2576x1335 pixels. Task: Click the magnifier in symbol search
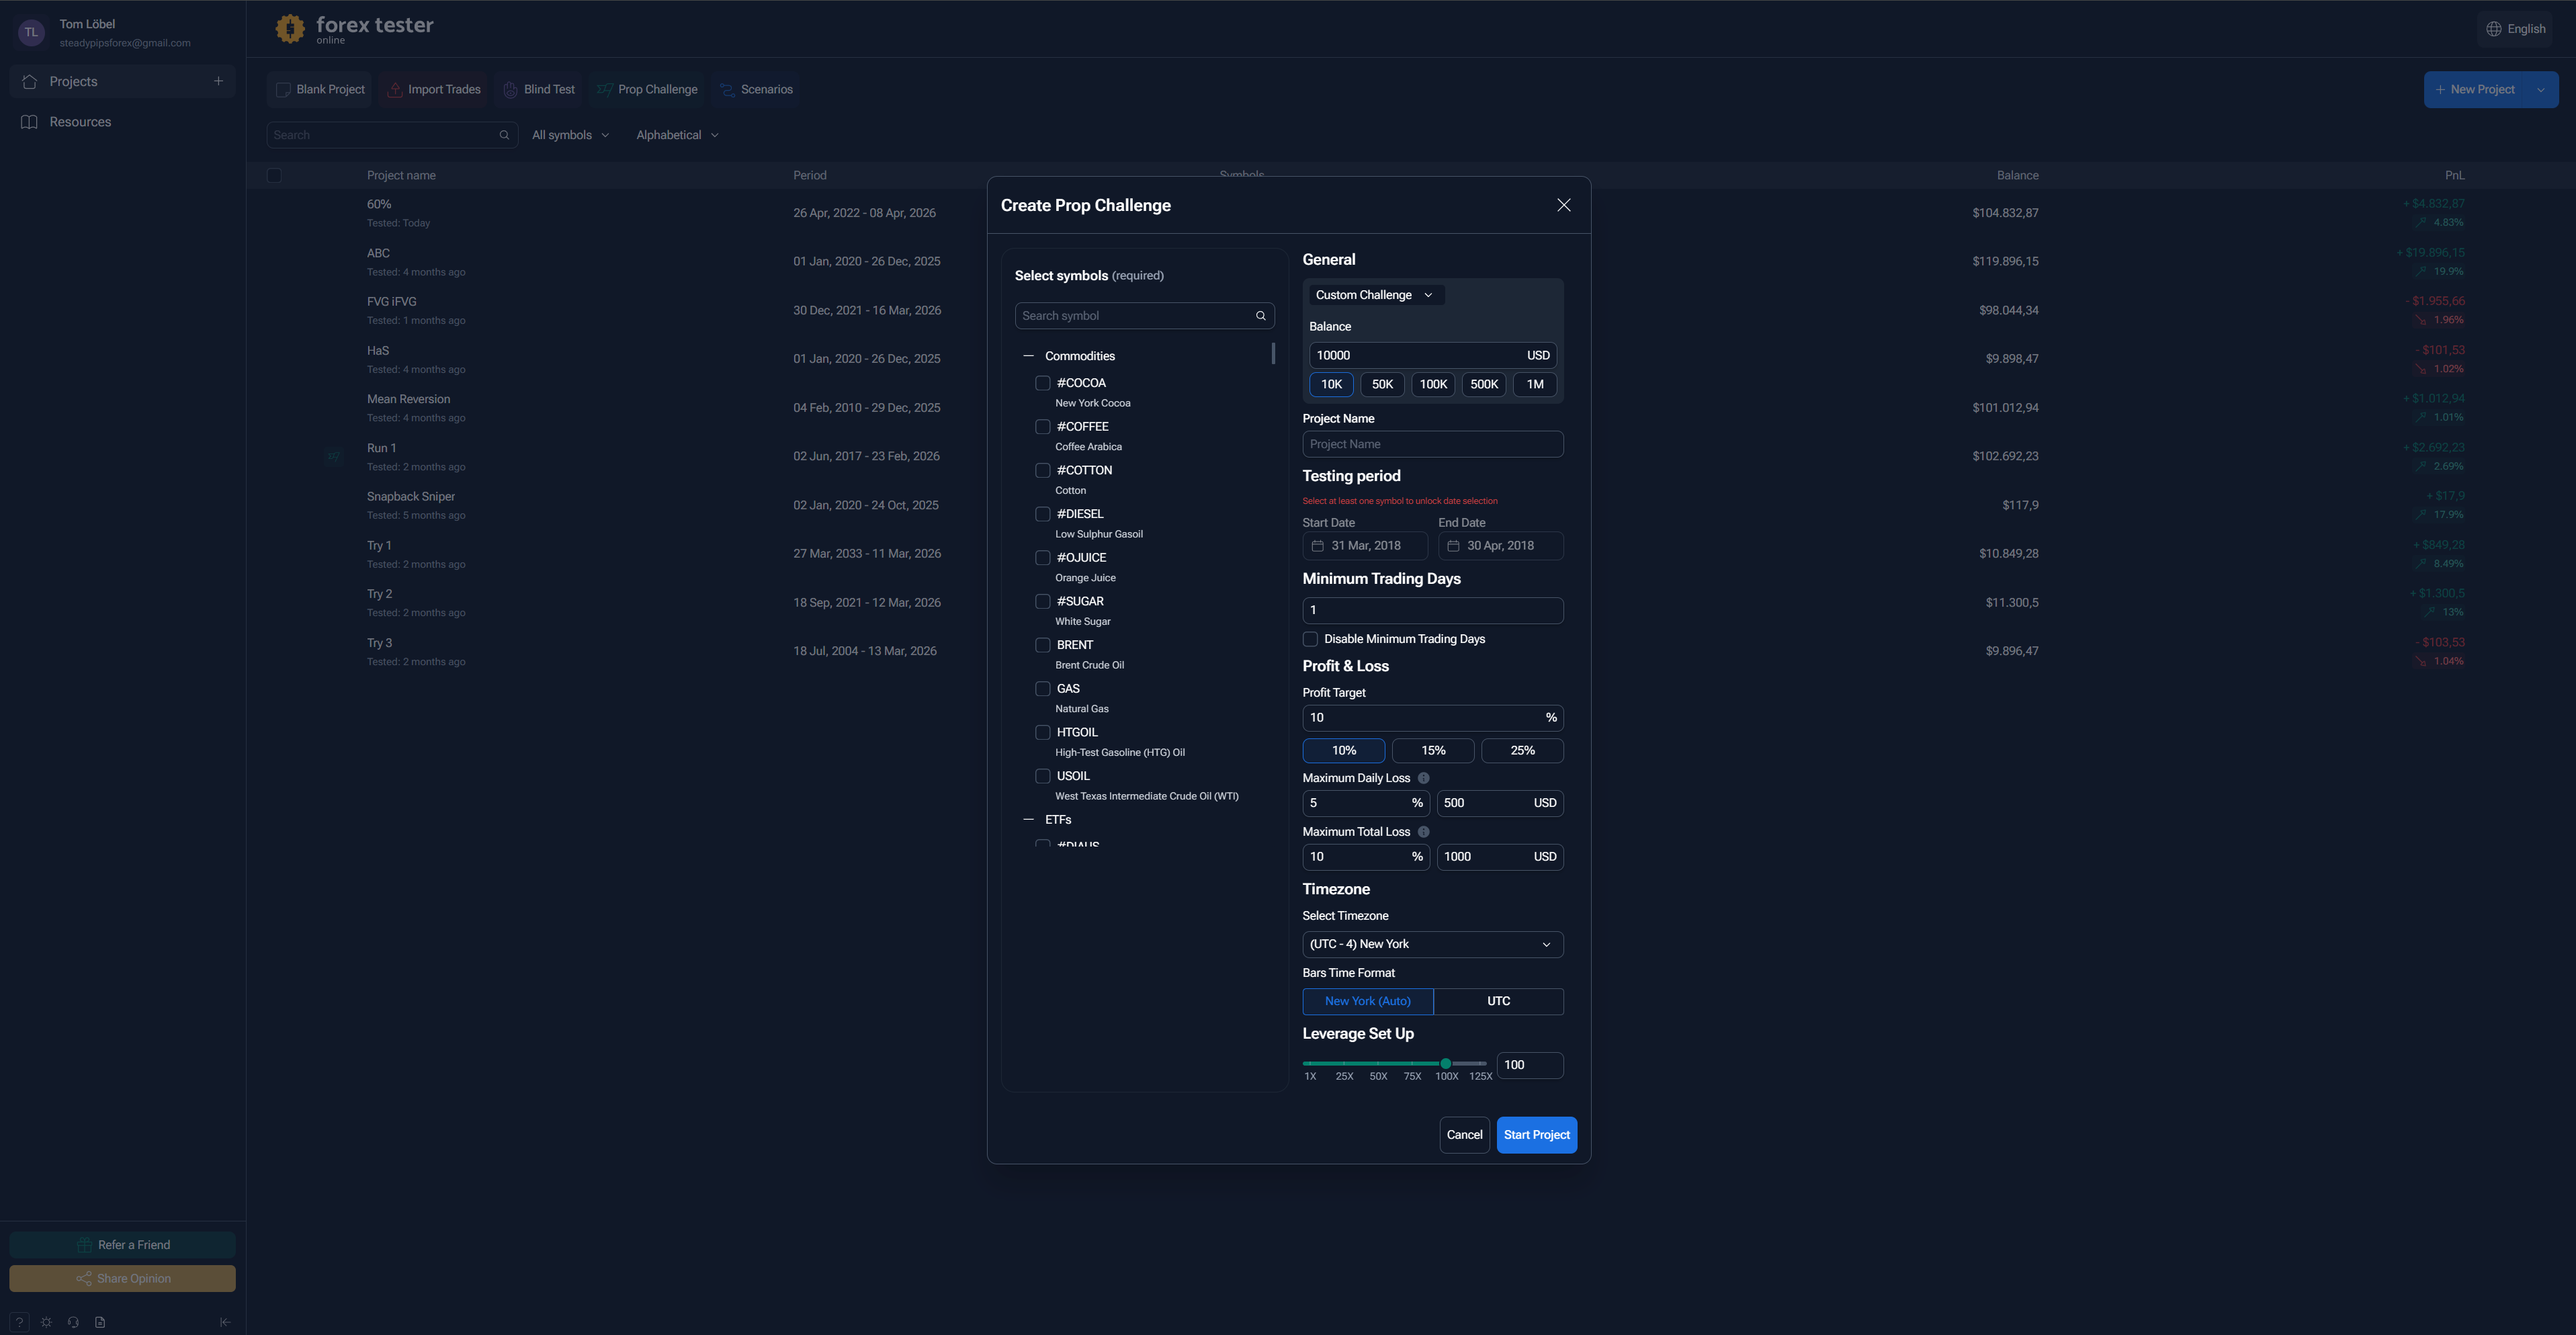[x=1261, y=316]
